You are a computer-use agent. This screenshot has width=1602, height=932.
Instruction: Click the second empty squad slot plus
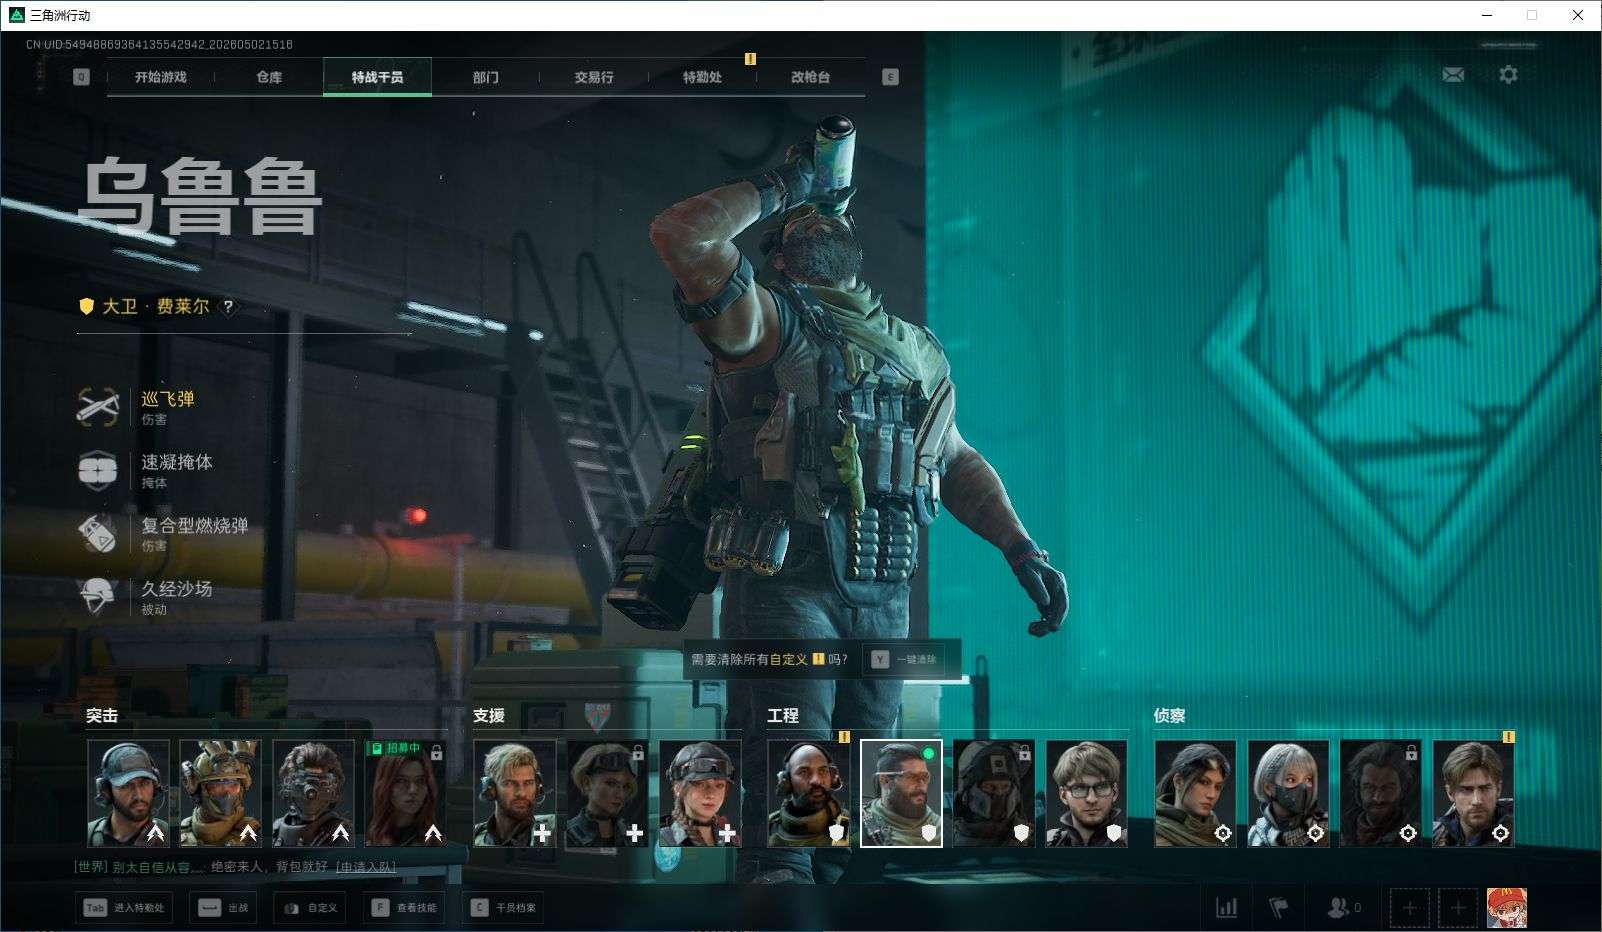[x=1458, y=908]
